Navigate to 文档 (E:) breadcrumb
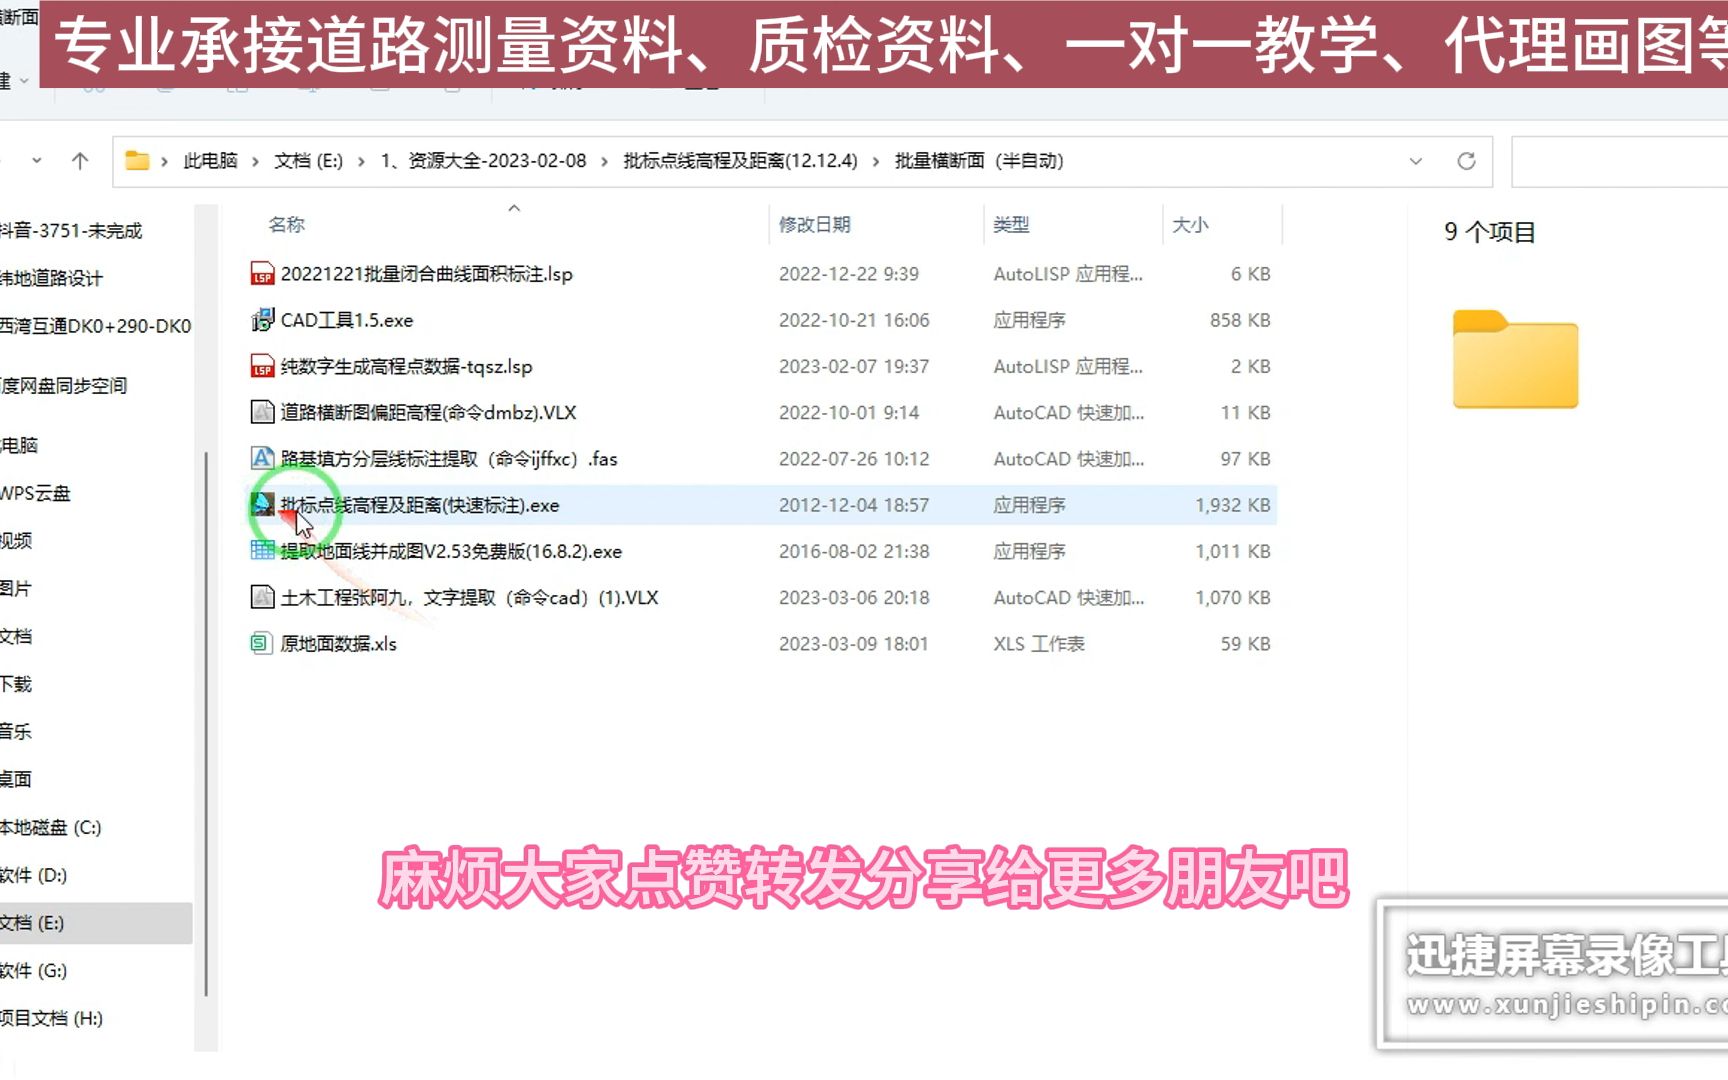The image size is (1728, 1080). 308,161
